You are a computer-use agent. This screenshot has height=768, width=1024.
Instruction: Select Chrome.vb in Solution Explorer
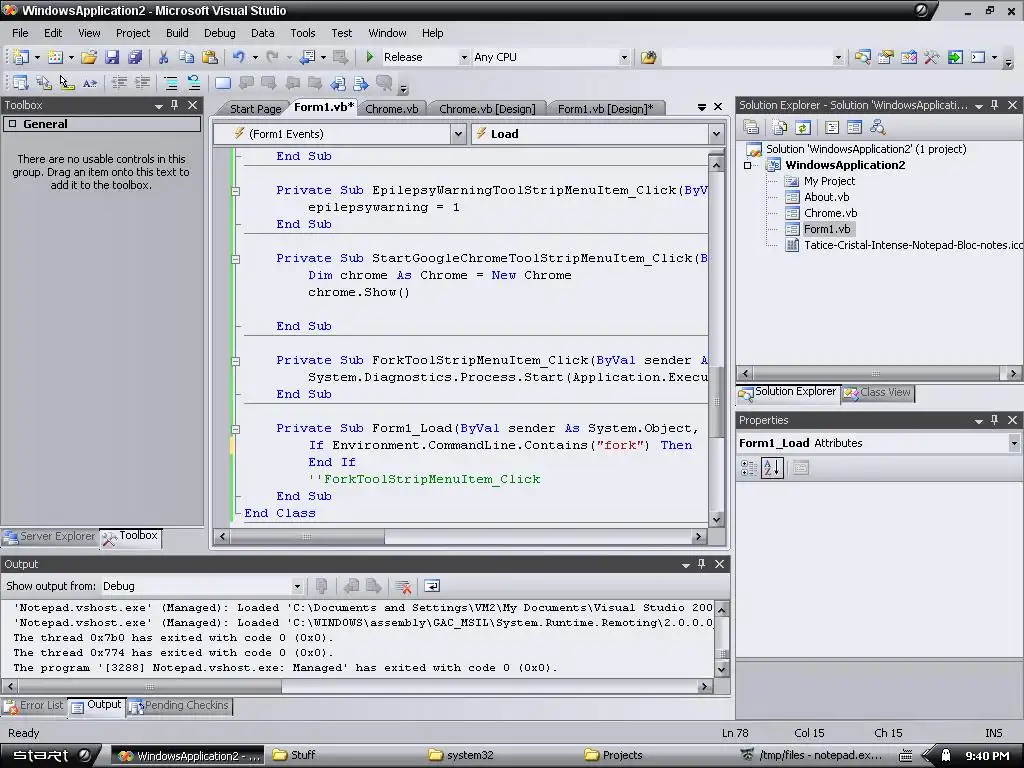pos(830,213)
